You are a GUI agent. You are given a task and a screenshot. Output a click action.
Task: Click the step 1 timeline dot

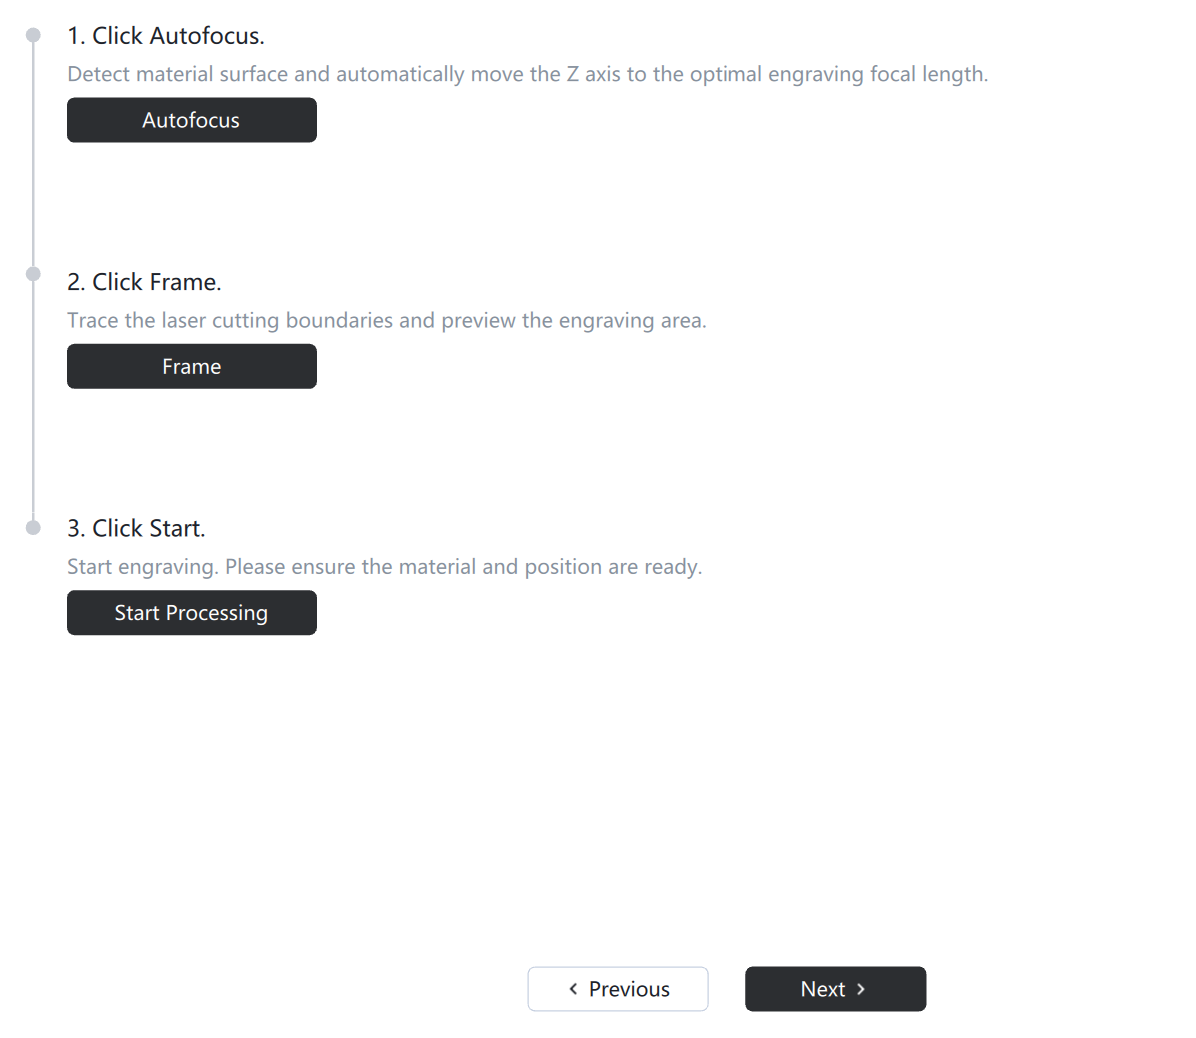point(33,36)
